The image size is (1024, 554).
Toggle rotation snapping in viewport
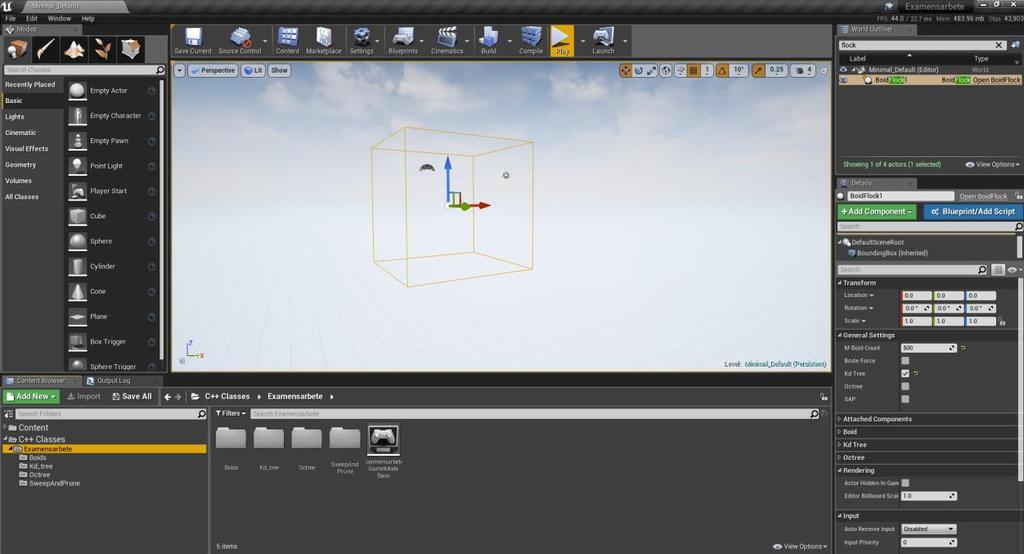(x=722, y=71)
